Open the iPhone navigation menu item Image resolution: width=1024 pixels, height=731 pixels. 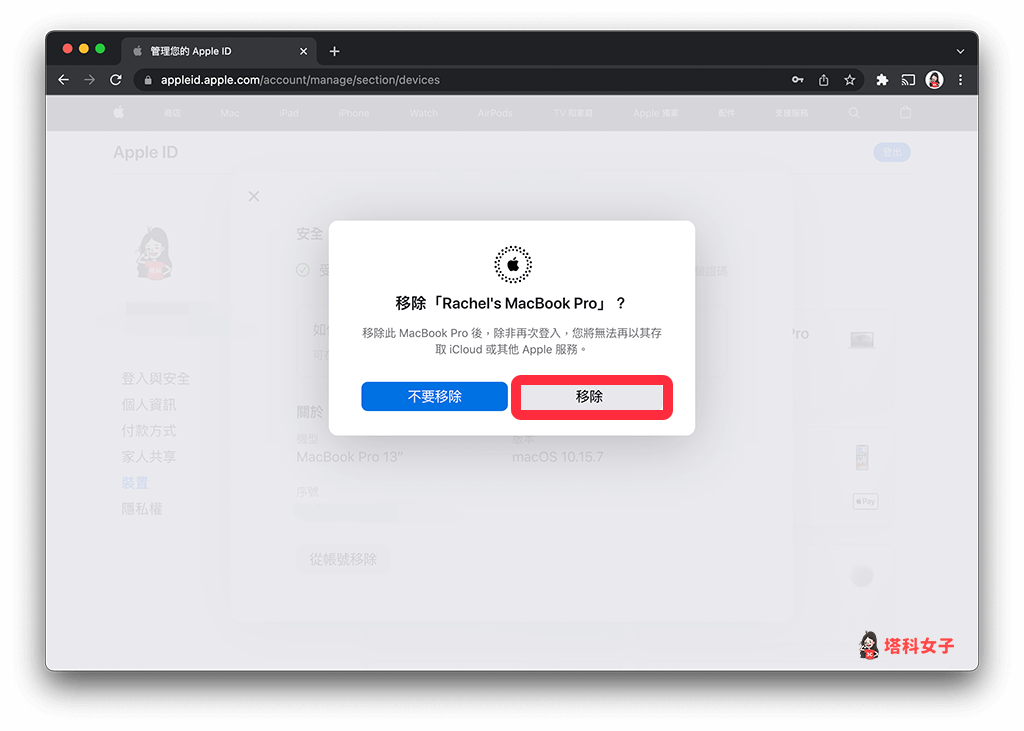[354, 113]
